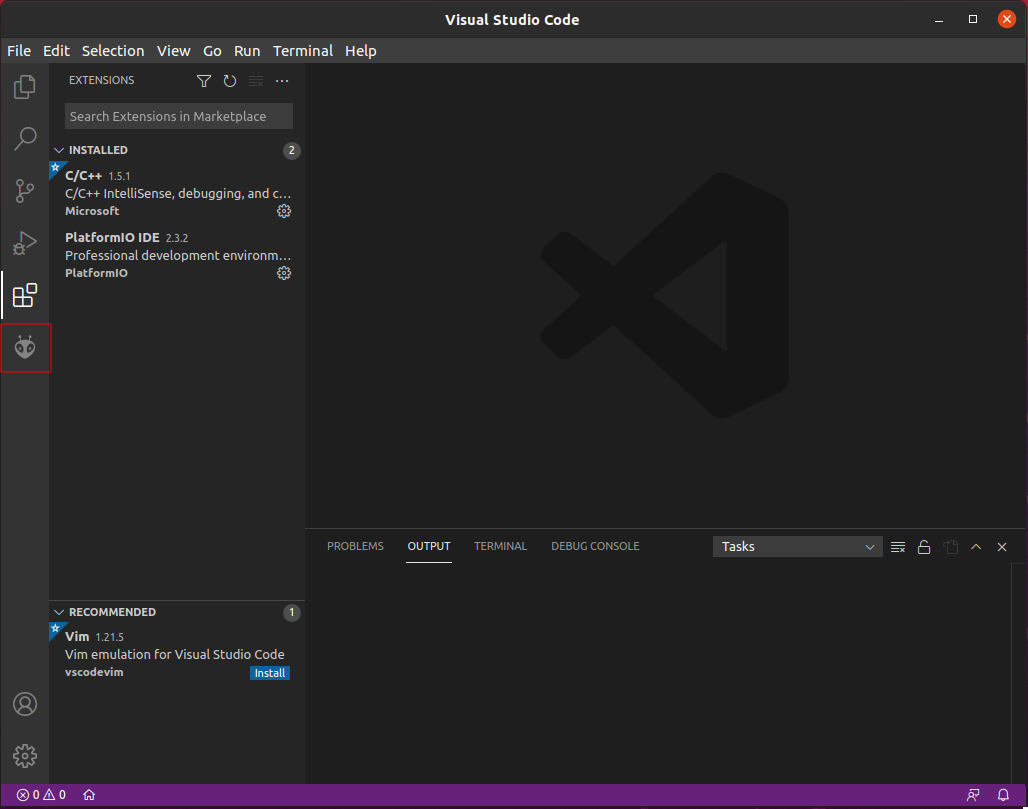Switch to the TERMINAL tab
The width and height of the screenshot is (1028, 809).
500,546
